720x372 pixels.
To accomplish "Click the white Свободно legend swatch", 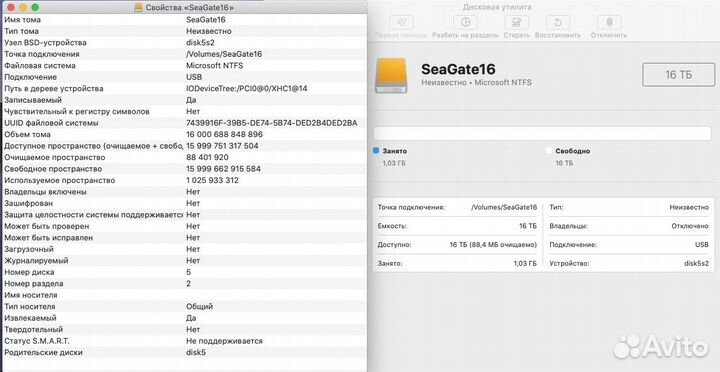I will tap(549, 150).
